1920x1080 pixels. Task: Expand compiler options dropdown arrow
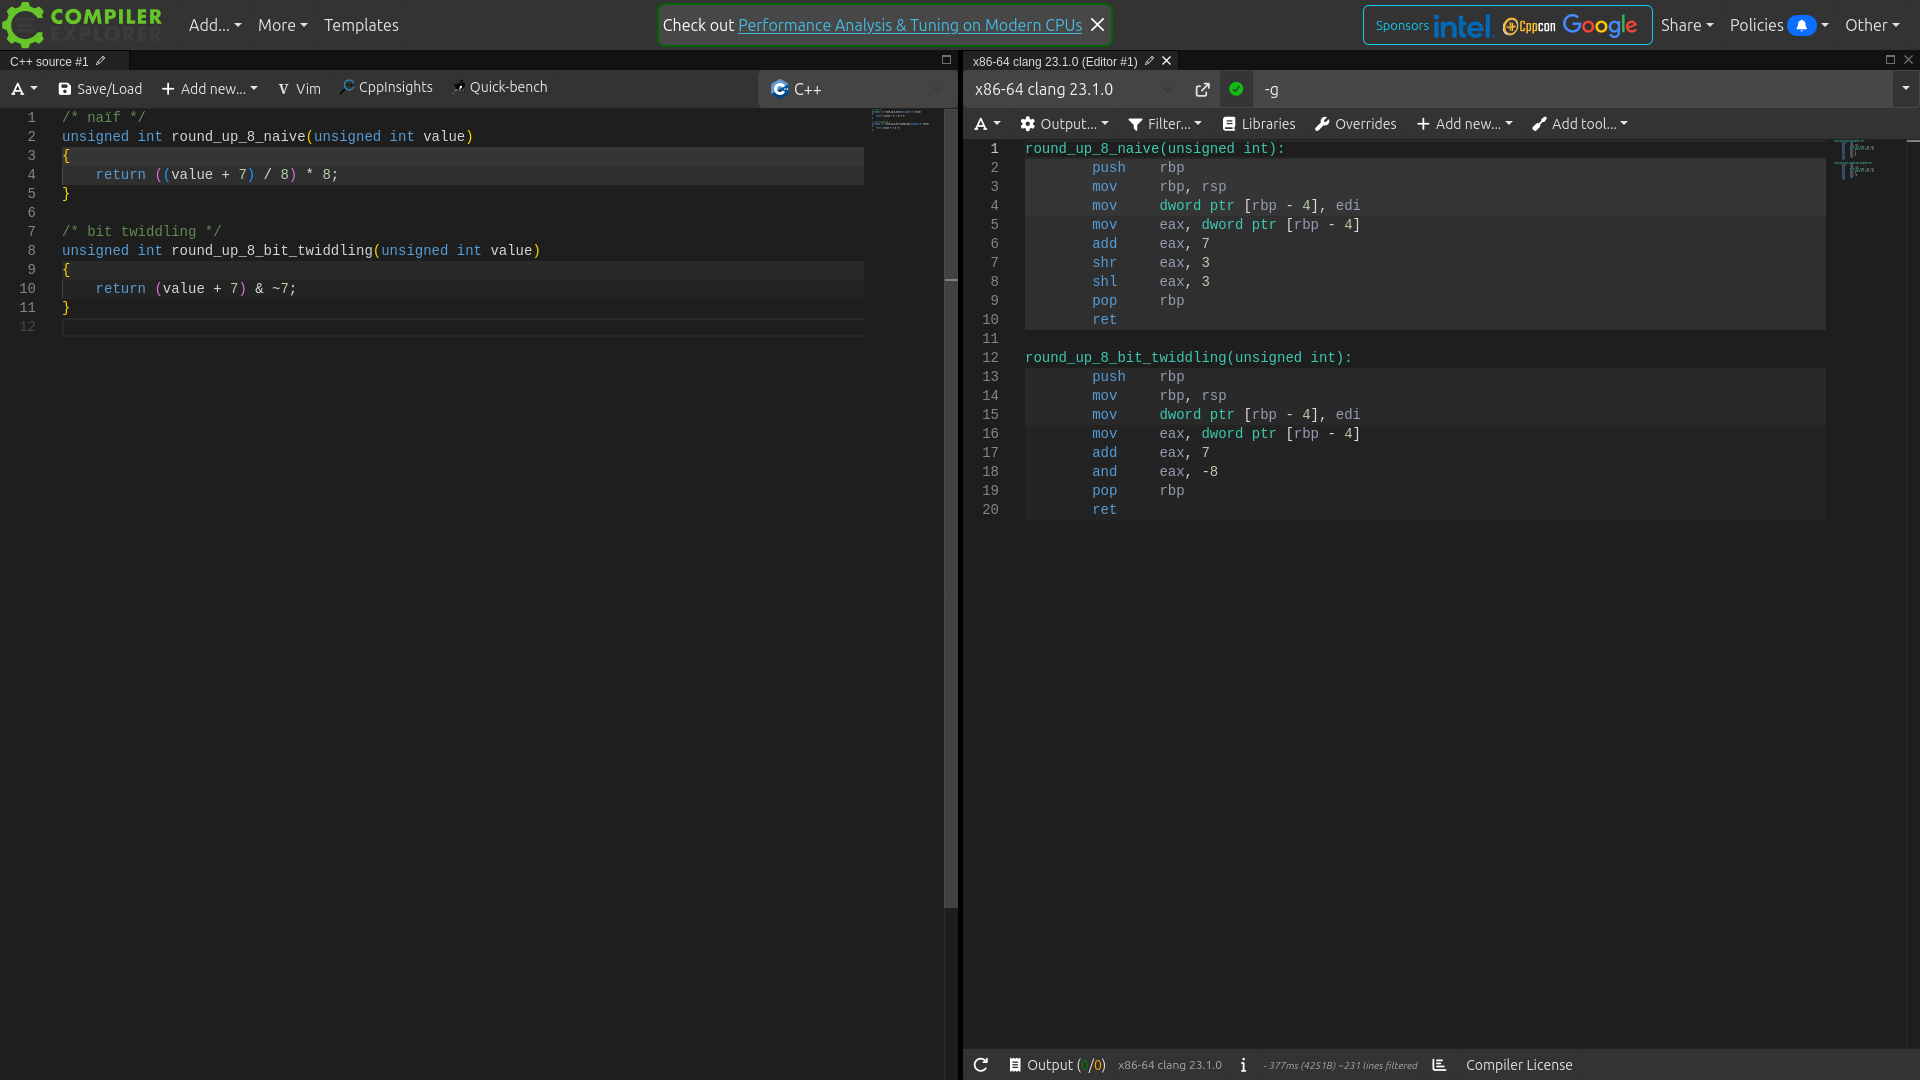(x=1905, y=89)
